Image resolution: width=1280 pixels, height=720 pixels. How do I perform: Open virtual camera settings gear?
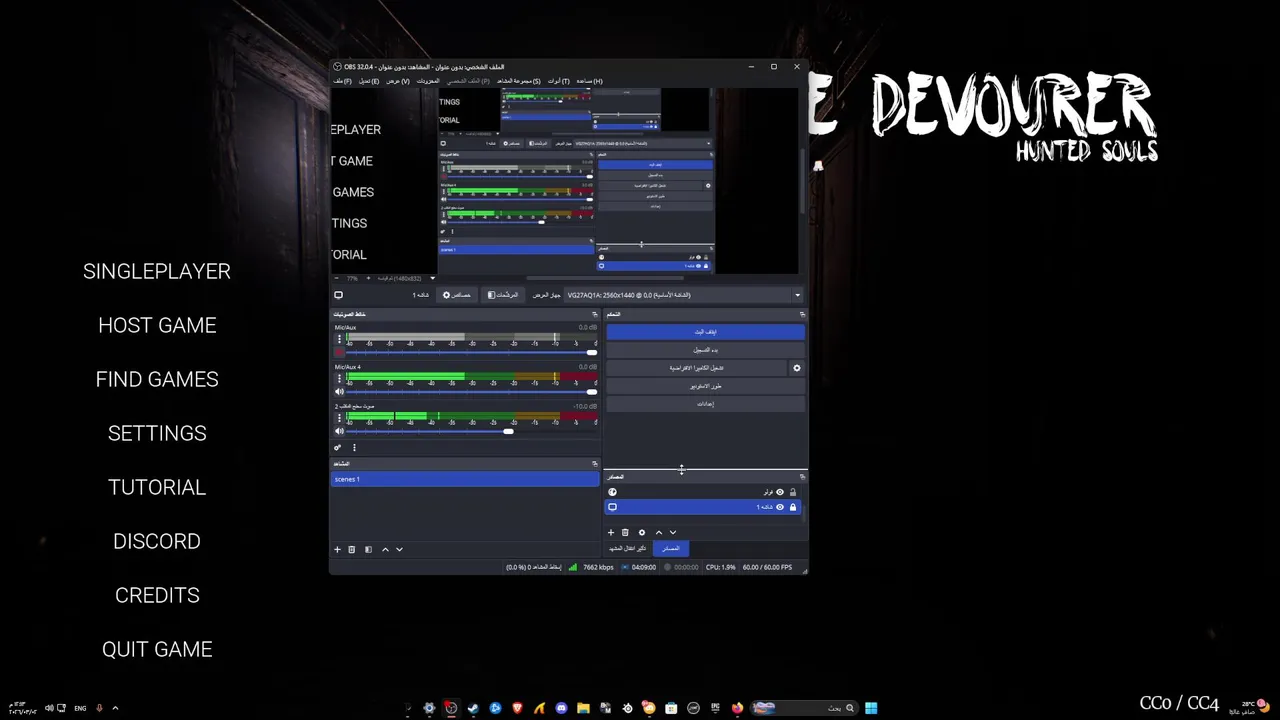tap(797, 368)
